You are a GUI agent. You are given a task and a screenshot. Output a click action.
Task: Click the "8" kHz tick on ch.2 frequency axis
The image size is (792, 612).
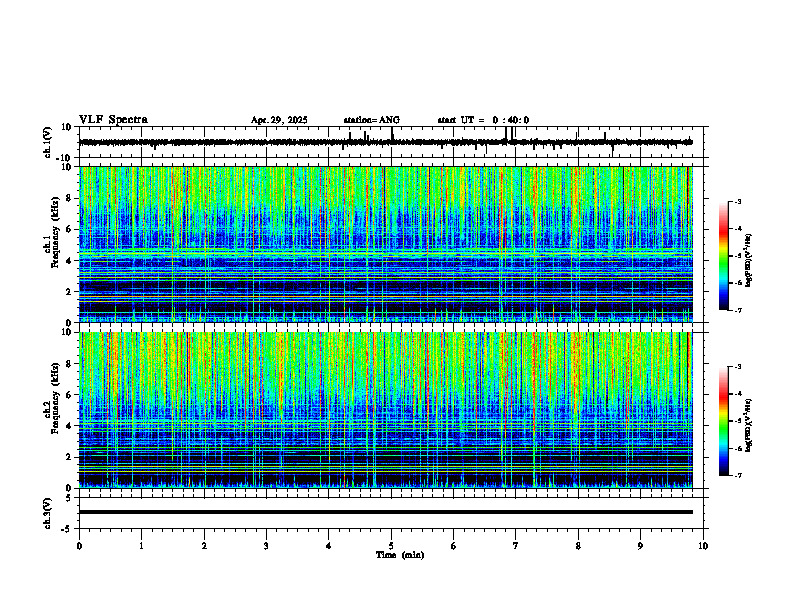click(69, 364)
